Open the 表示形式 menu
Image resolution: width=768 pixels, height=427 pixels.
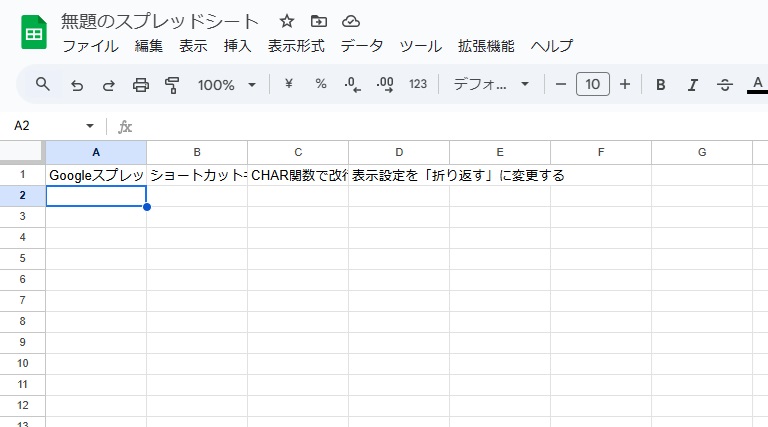click(296, 46)
